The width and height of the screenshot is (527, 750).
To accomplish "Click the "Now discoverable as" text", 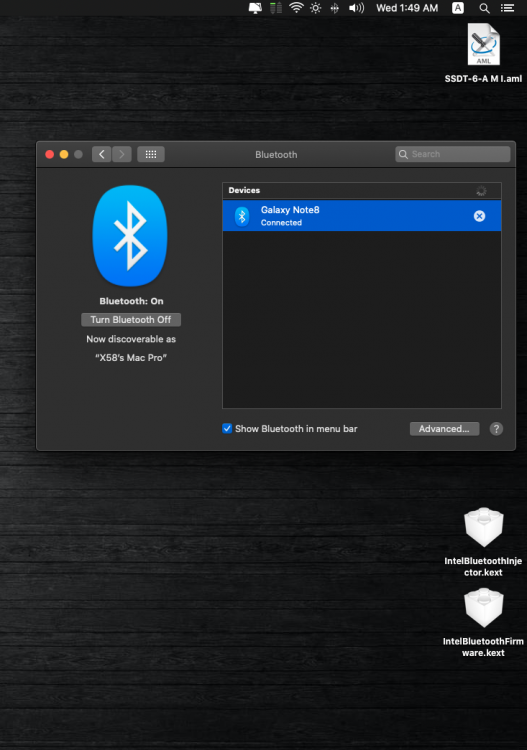I will tap(131, 339).
